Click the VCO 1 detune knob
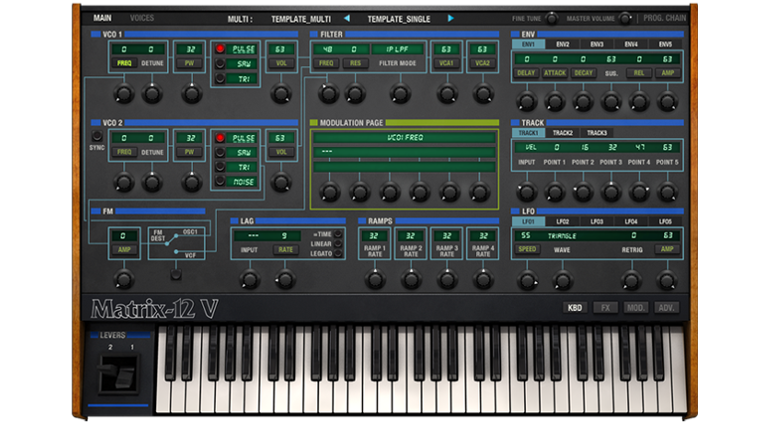The width and height of the screenshot is (770, 425). [x=152, y=93]
